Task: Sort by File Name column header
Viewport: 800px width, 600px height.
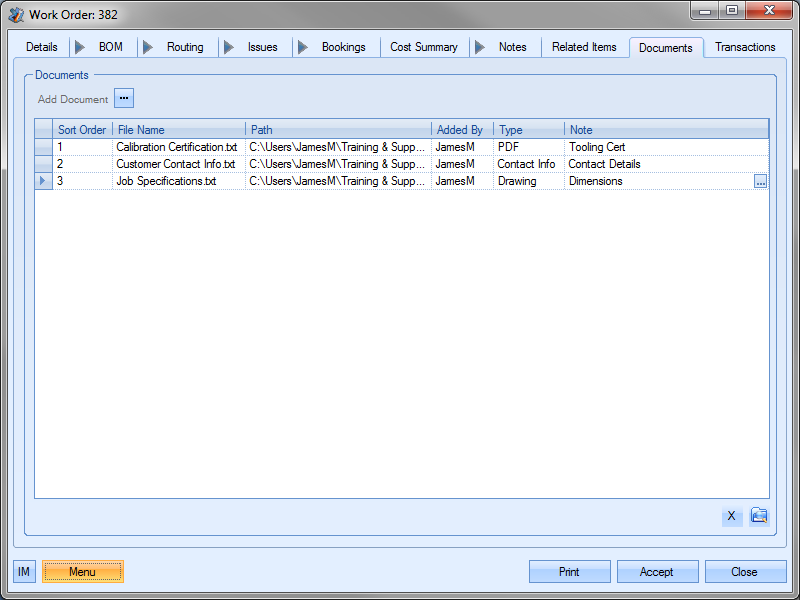Action: 178,130
